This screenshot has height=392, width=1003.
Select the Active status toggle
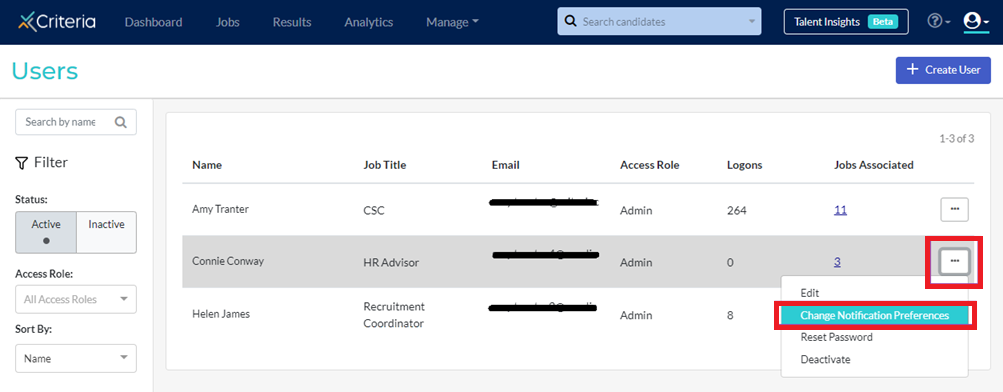tap(46, 233)
